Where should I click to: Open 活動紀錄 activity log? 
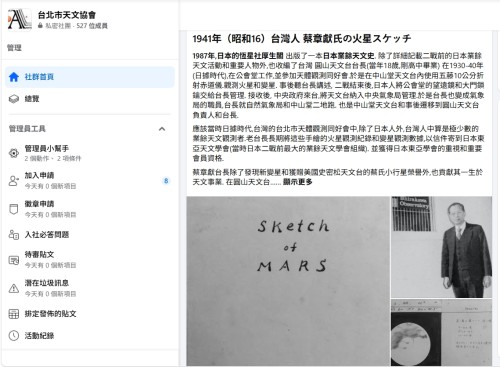click(90, 335)
